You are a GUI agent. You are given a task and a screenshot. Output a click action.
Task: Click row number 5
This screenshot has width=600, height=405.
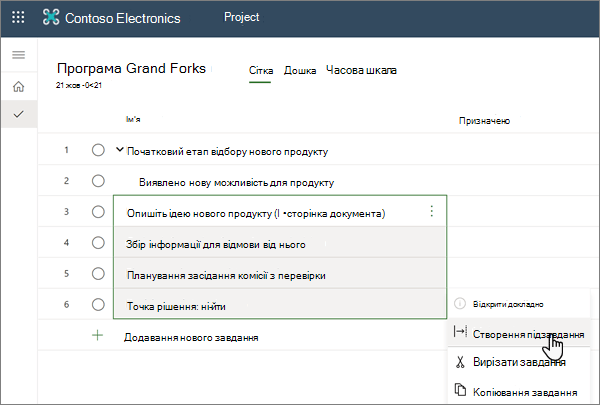coord(67,274)
